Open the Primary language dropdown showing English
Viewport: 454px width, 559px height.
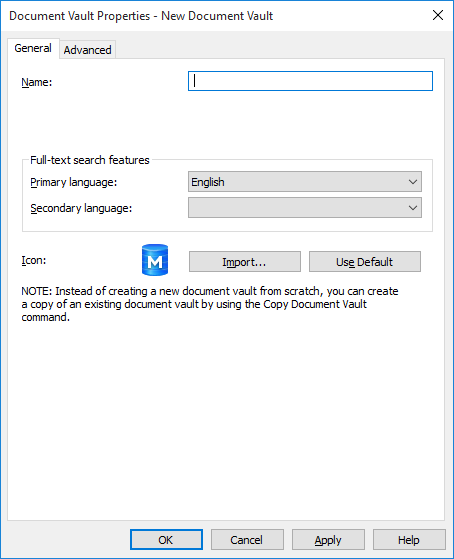(x=305, y=182)
